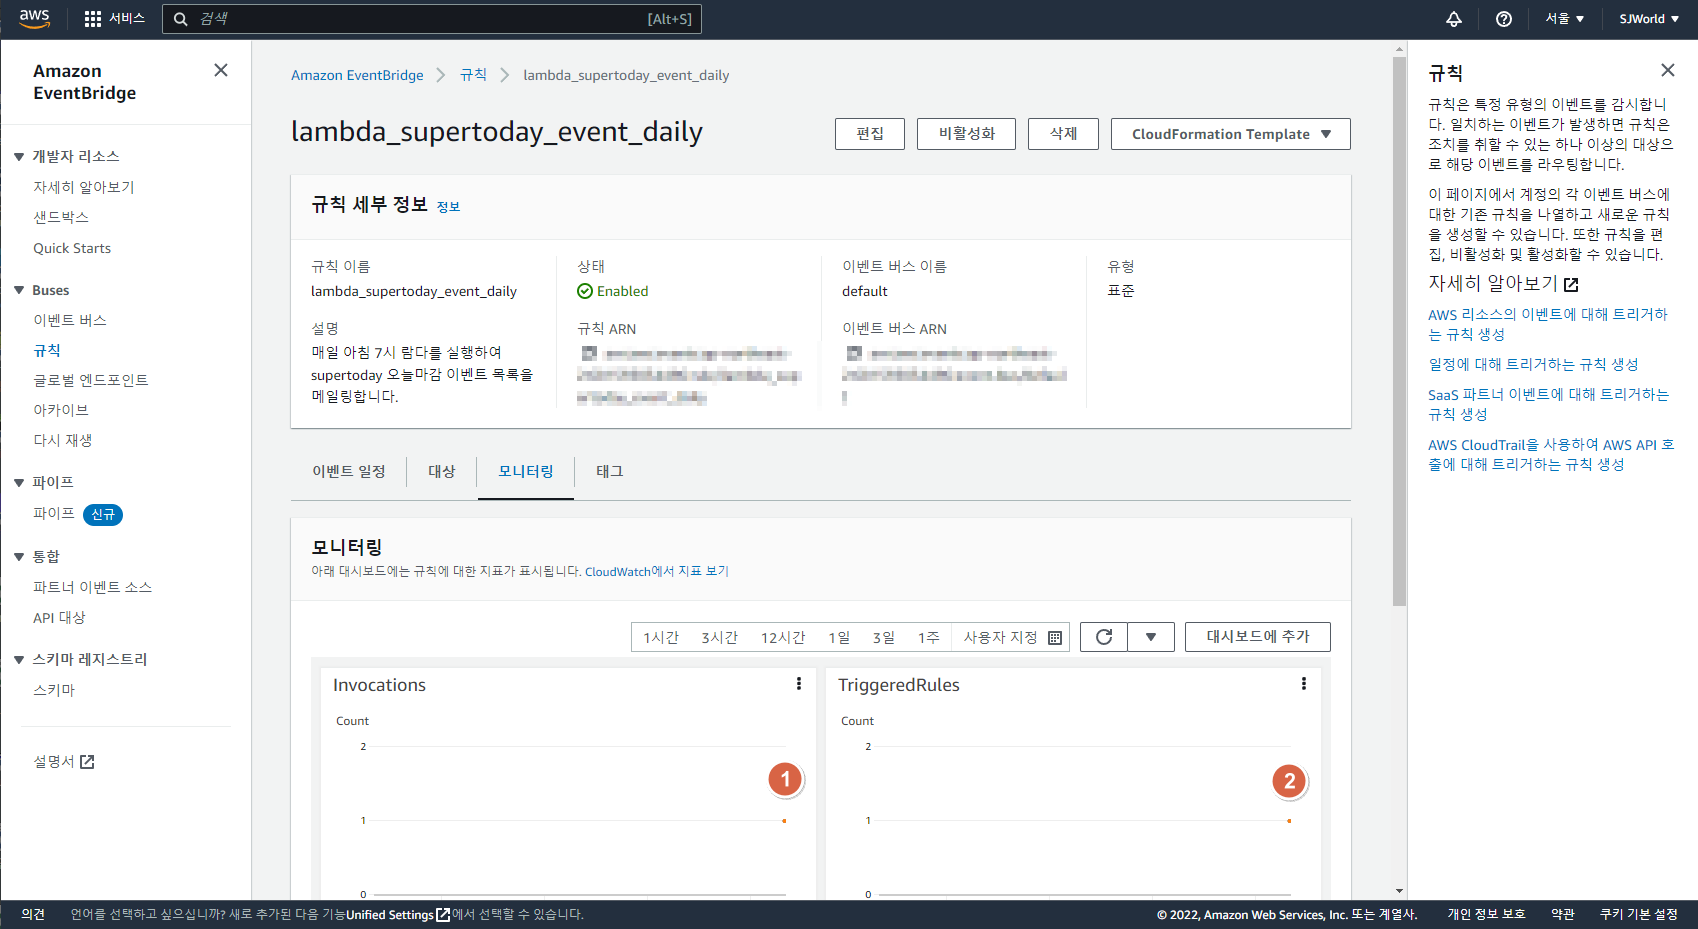Image resolution: width=1698 pixels, height=929 pixels.
Task: Open 자세히 알아보기 in the sidebar
Action: (84, 187)
